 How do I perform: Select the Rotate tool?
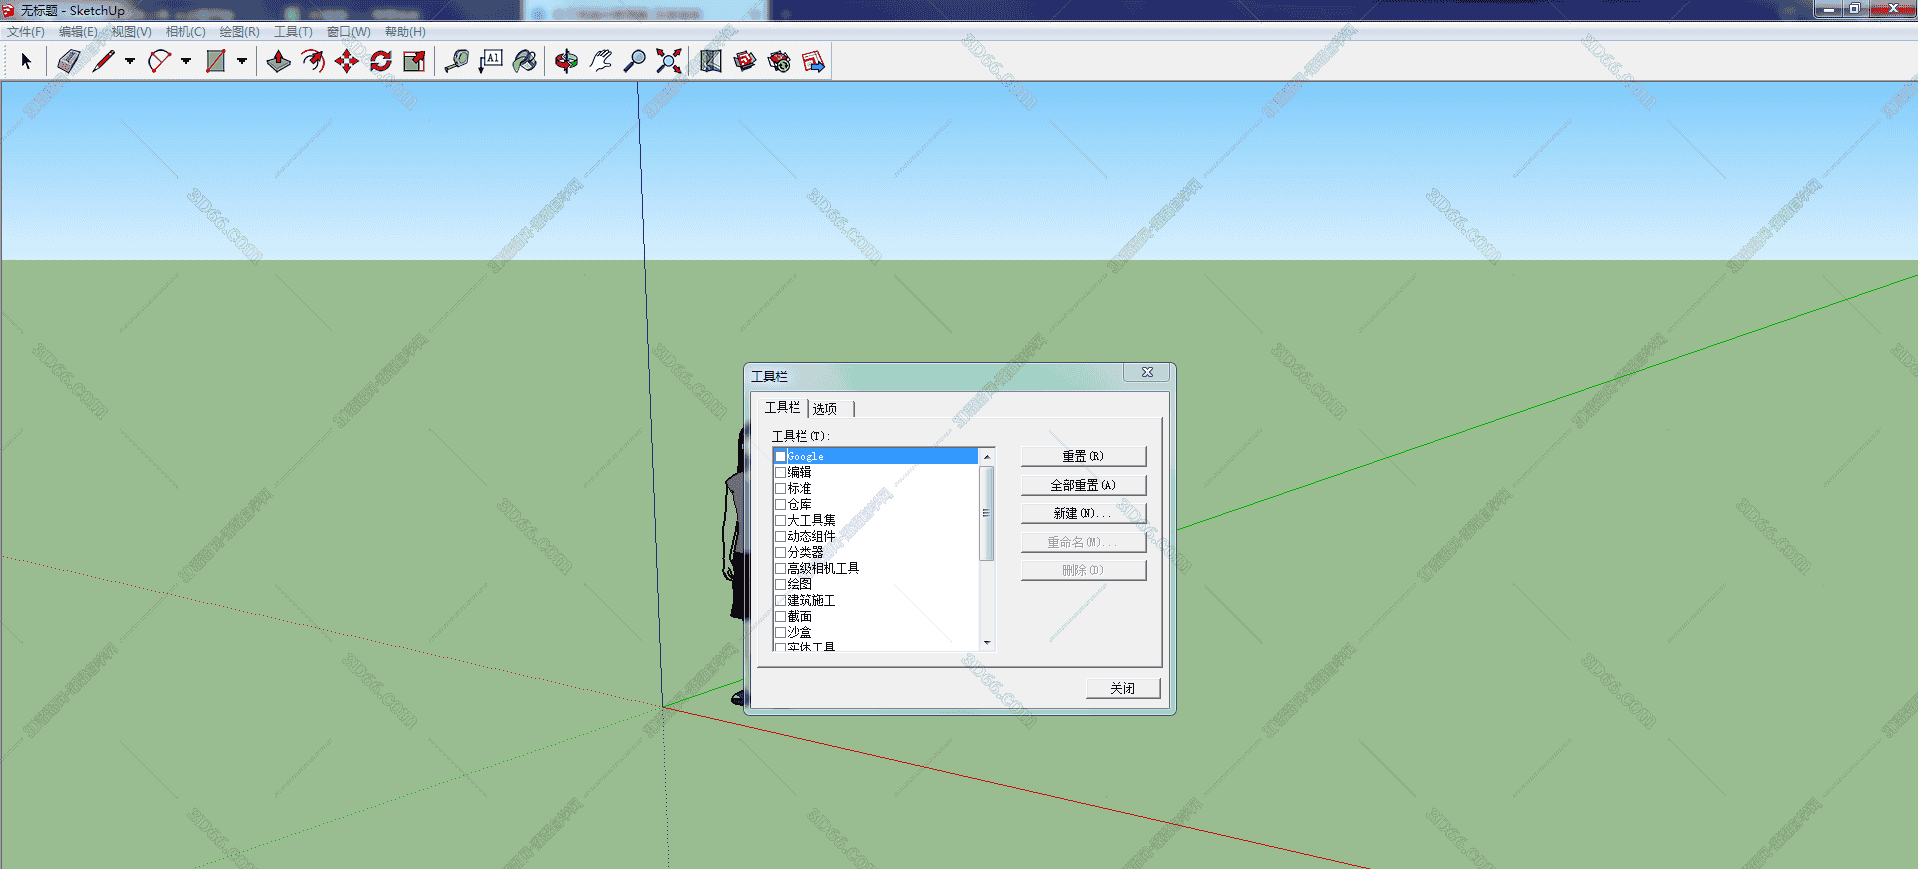tap(381, 61)
